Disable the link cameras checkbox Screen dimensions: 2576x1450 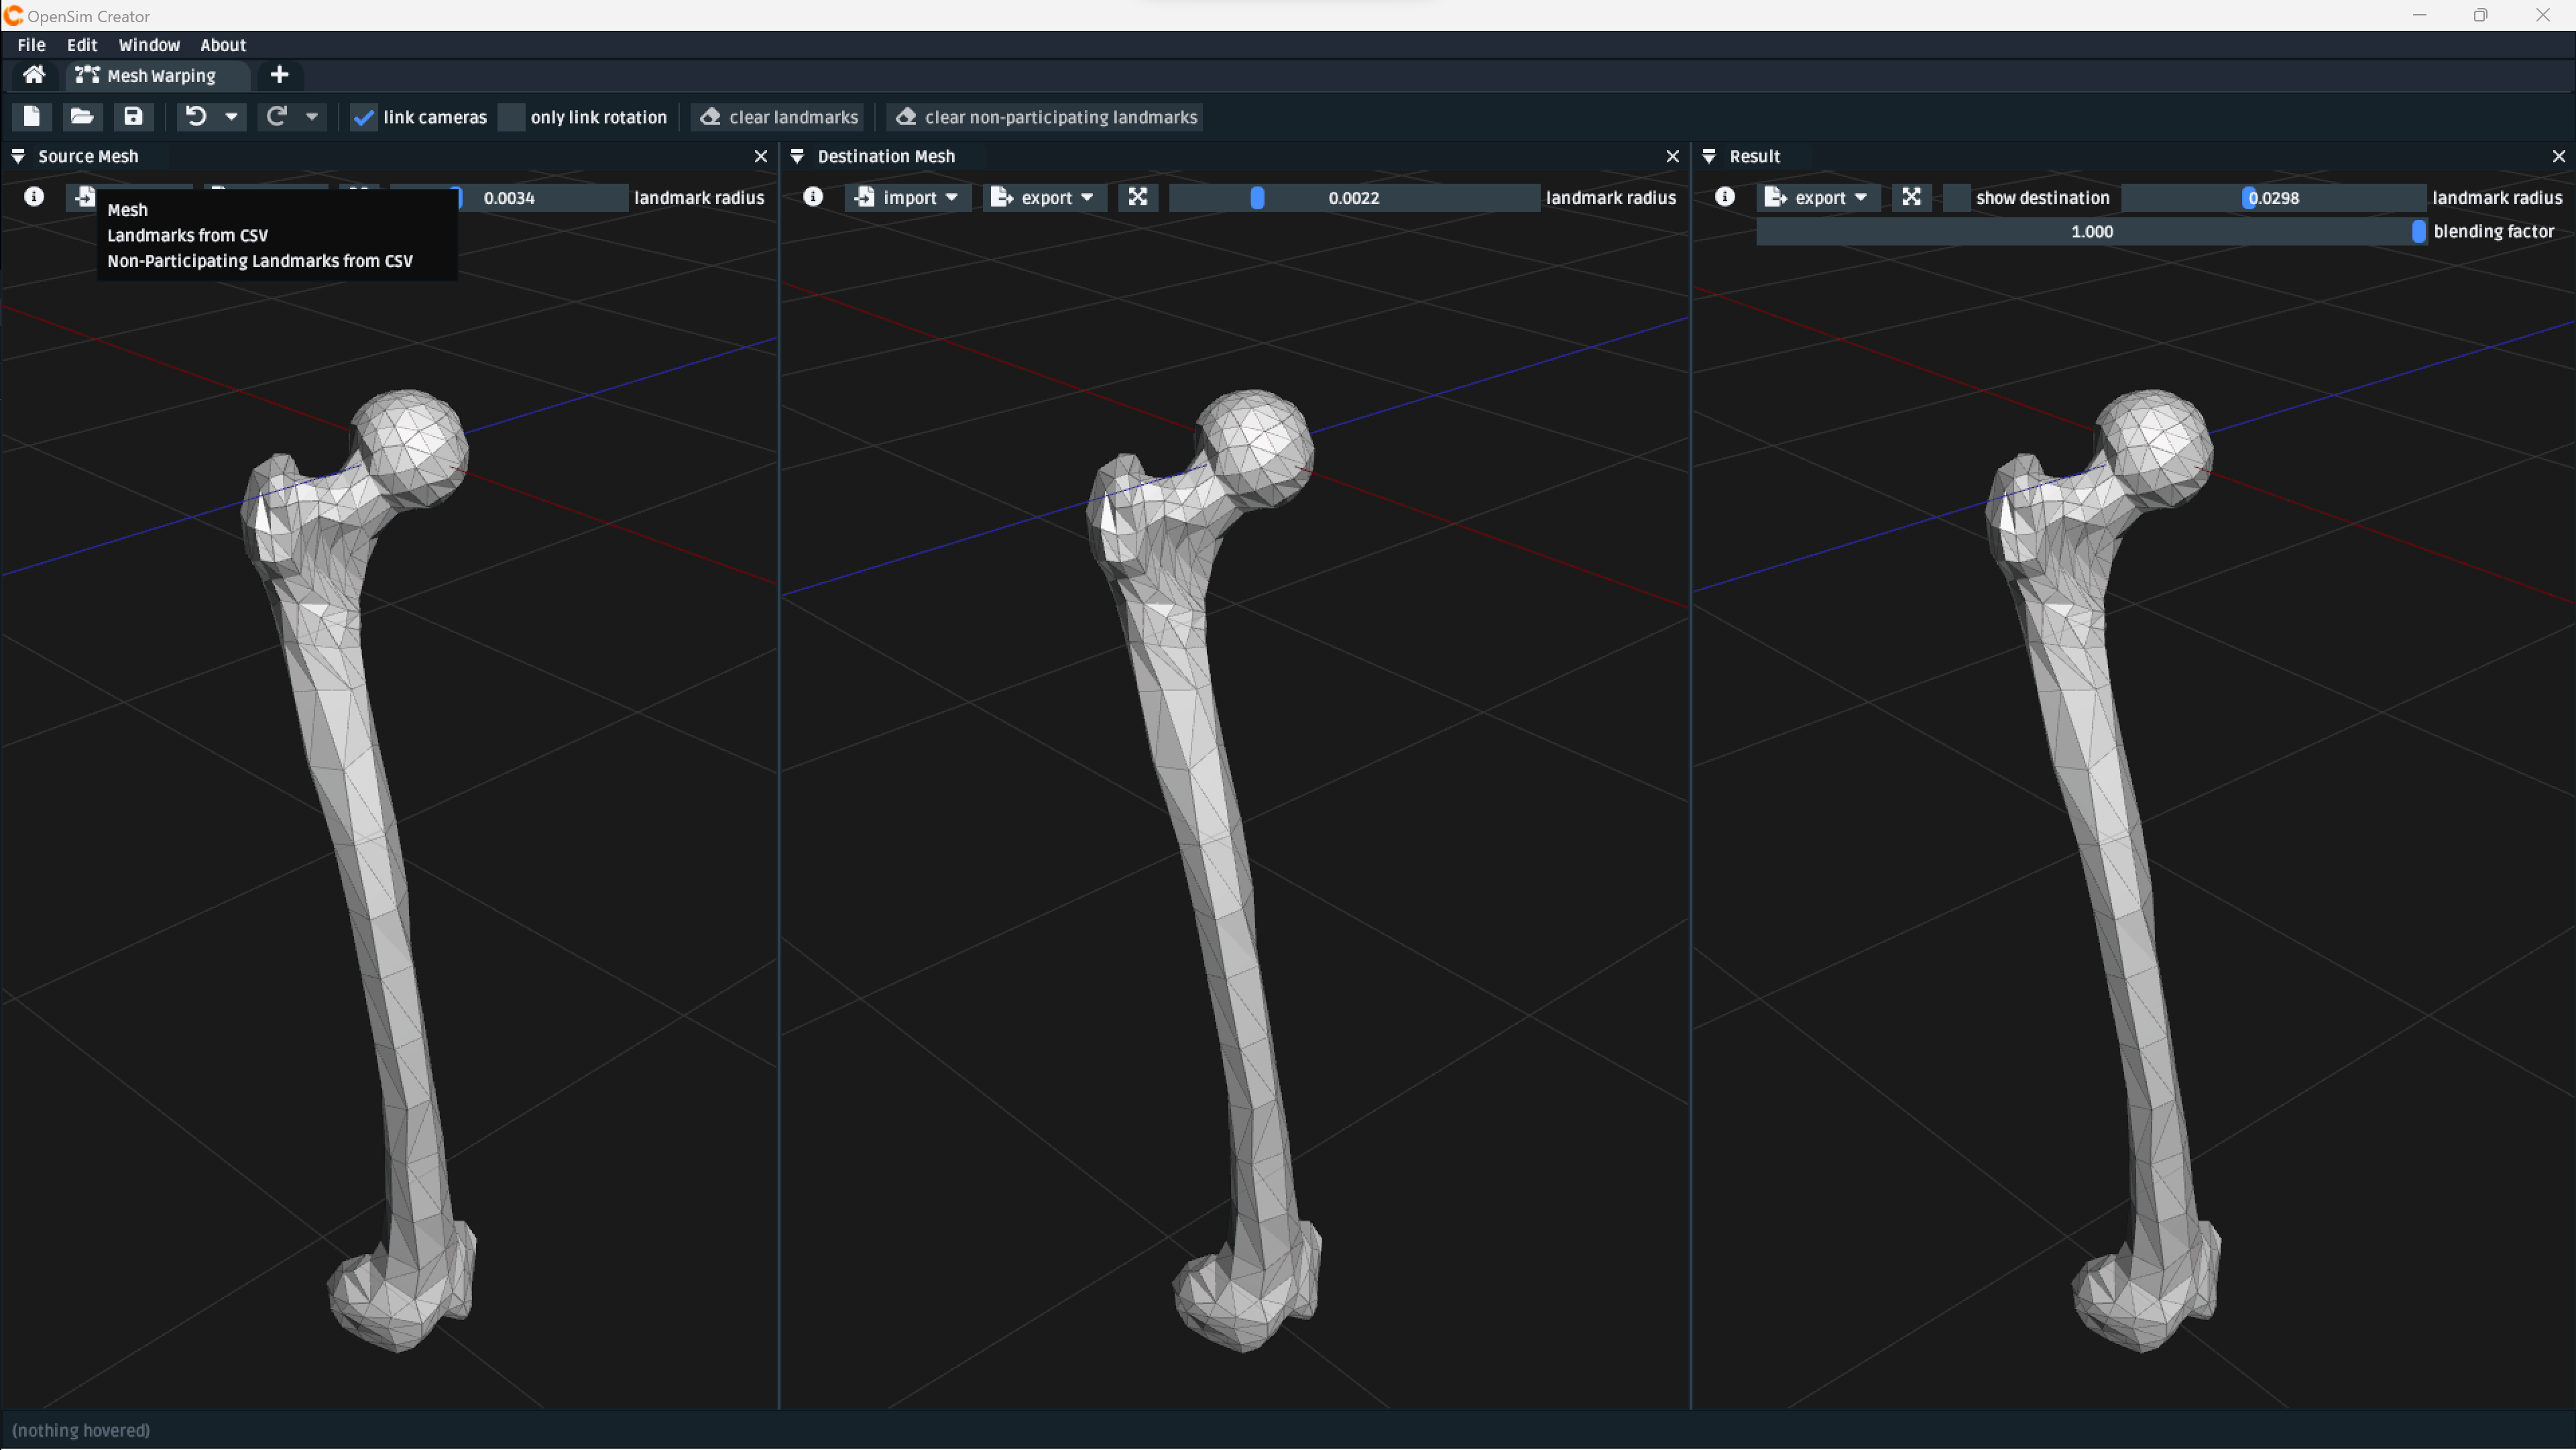pyautogui.click(x=364, y=117)
